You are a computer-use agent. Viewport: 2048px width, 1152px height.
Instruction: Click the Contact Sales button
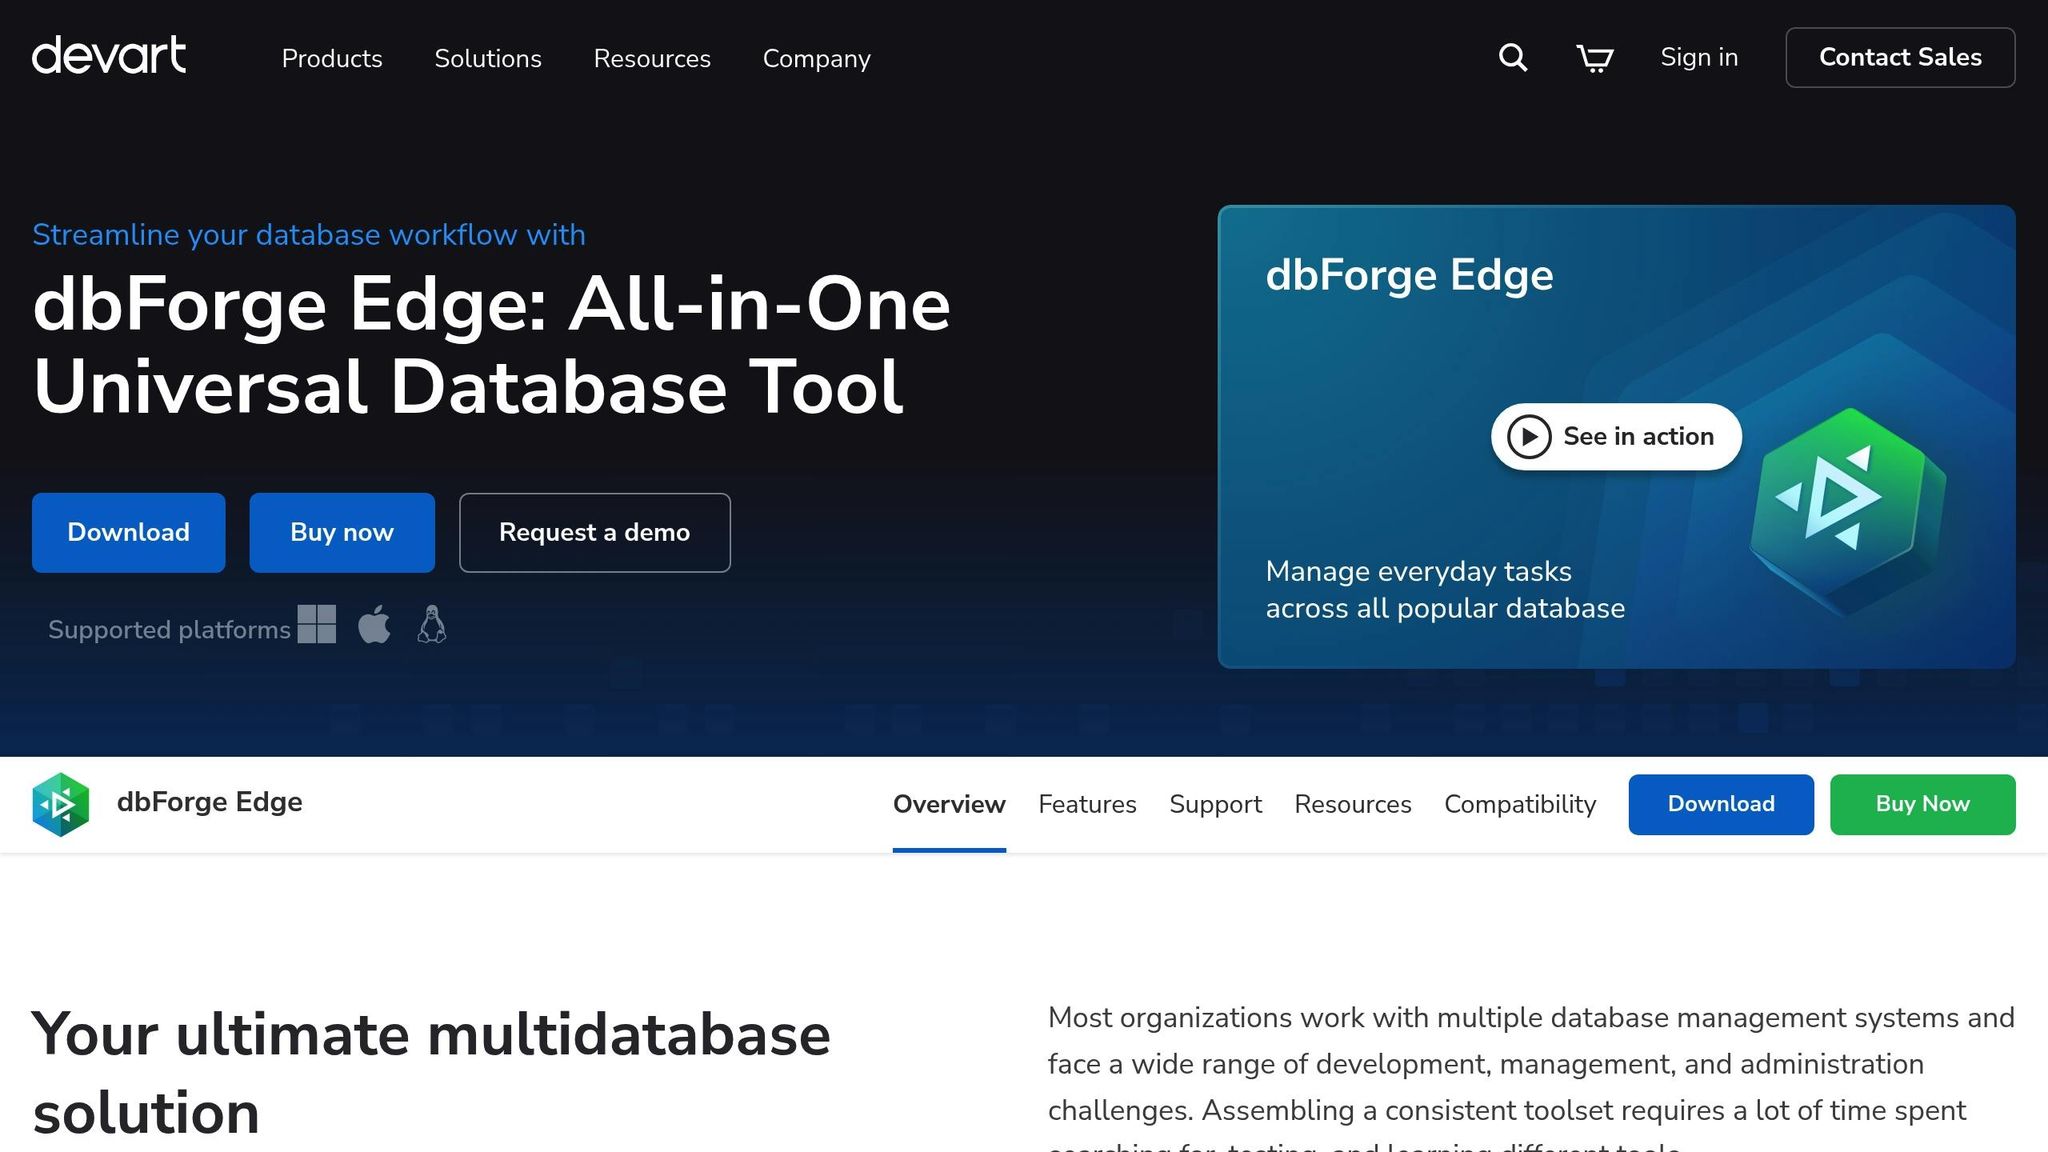[x=1899, y=58]
